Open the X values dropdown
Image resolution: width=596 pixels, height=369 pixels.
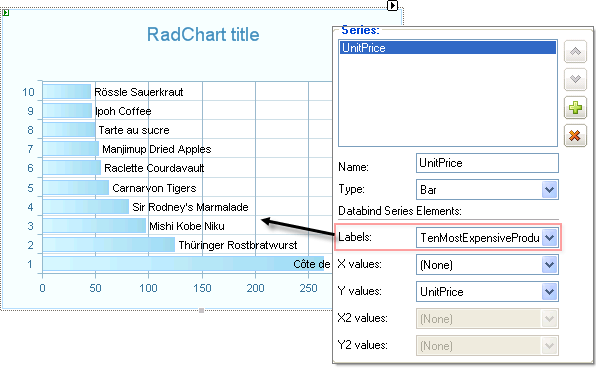[487, 264]
